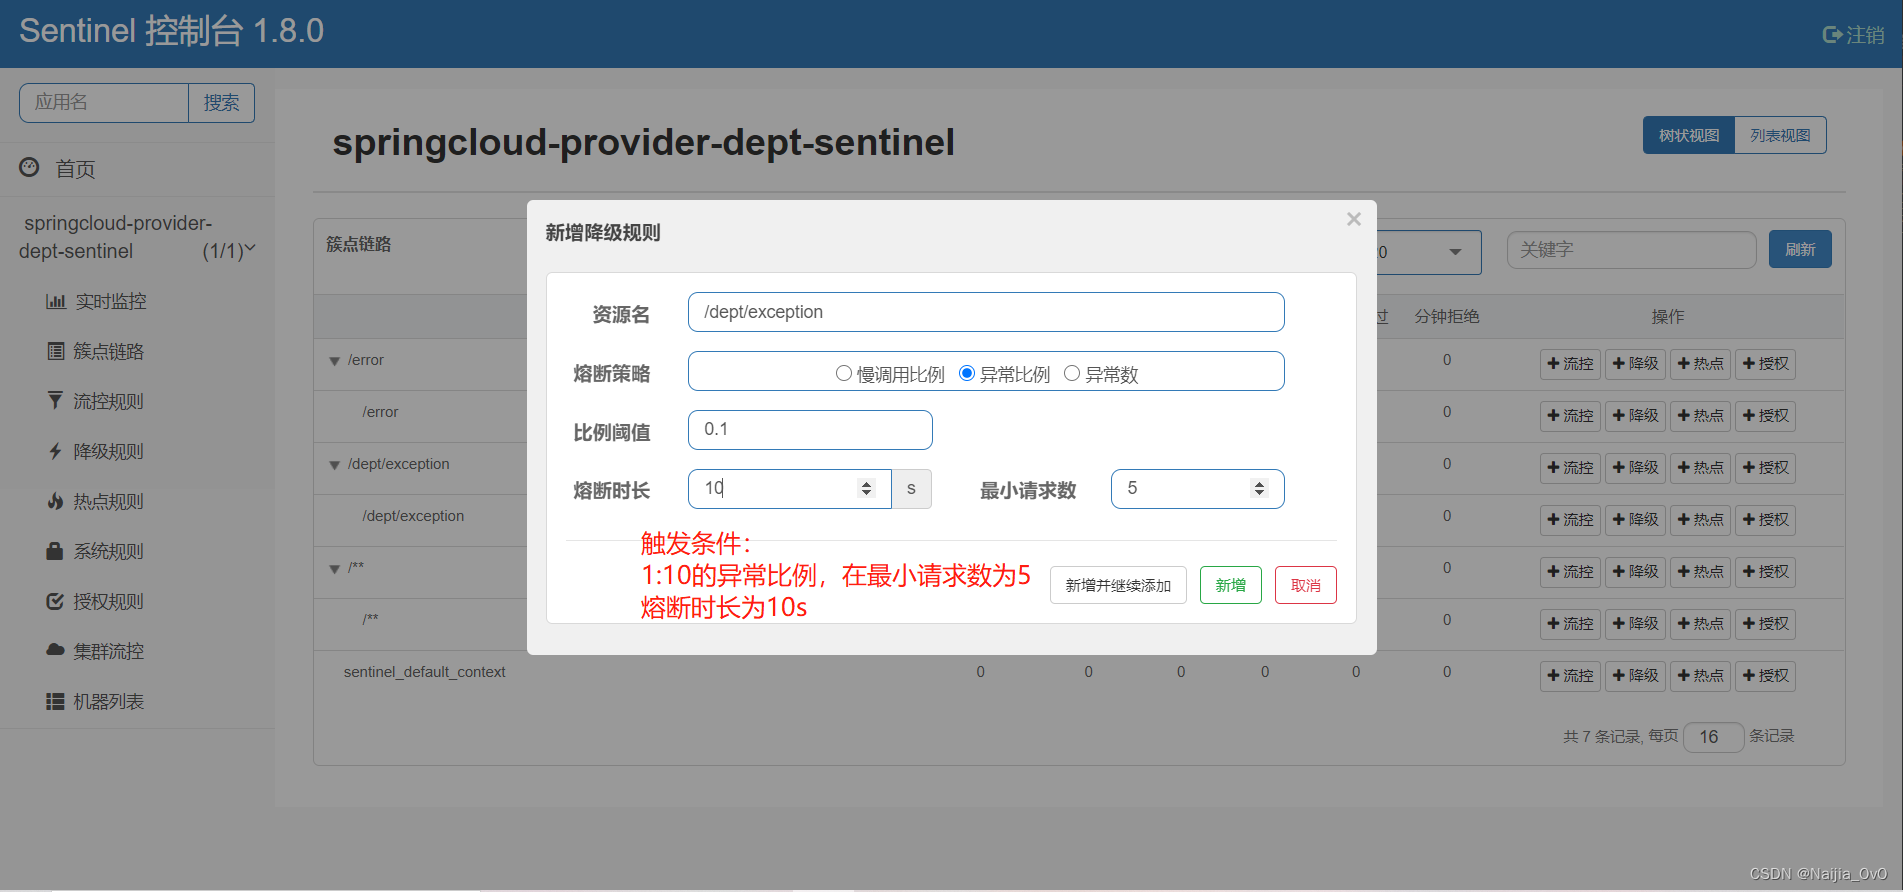Image resolution: width=1903 pixels, height=892 pixels.
Task: Click the 刷新 refresh button
Action: point(1800,249)
